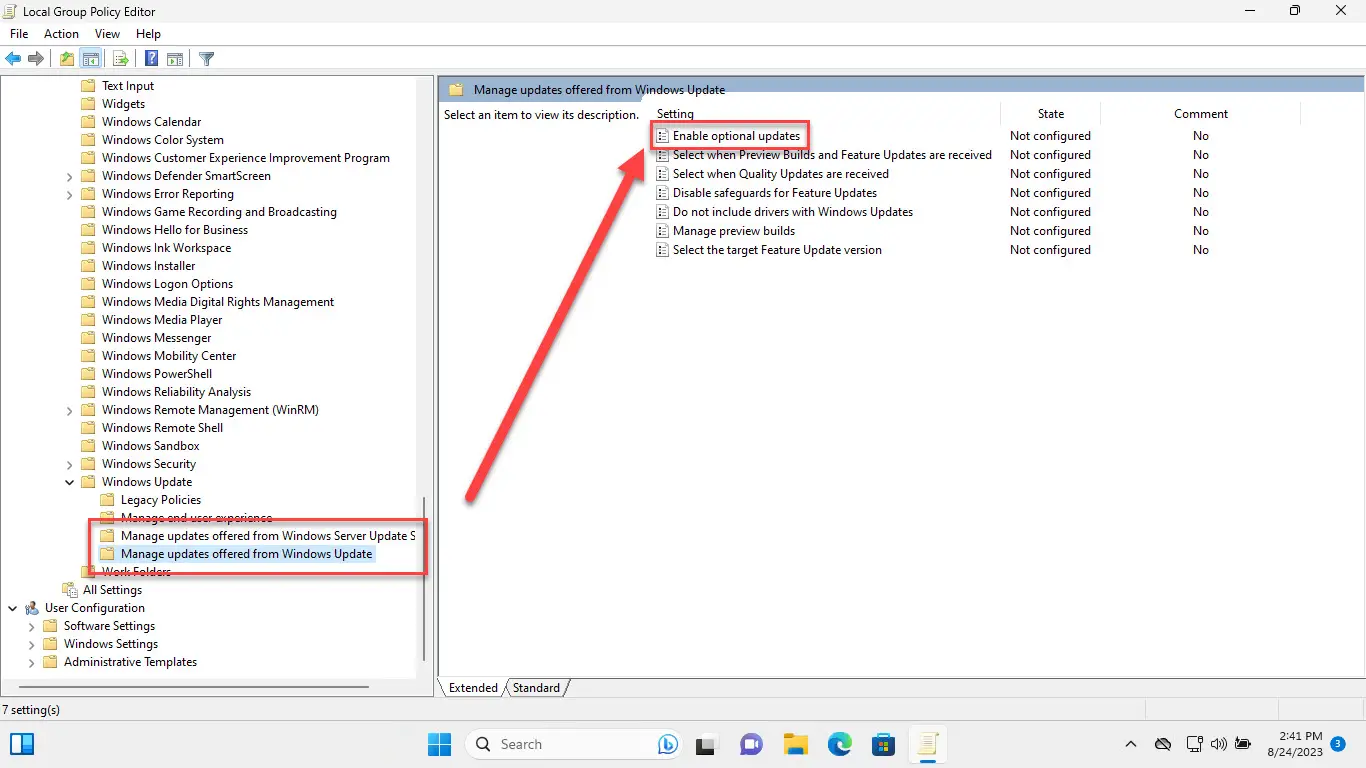Screen dimensions: 1366x768
Task: Open the View menu
Action: pyautogui.click(x=107, y=34)
